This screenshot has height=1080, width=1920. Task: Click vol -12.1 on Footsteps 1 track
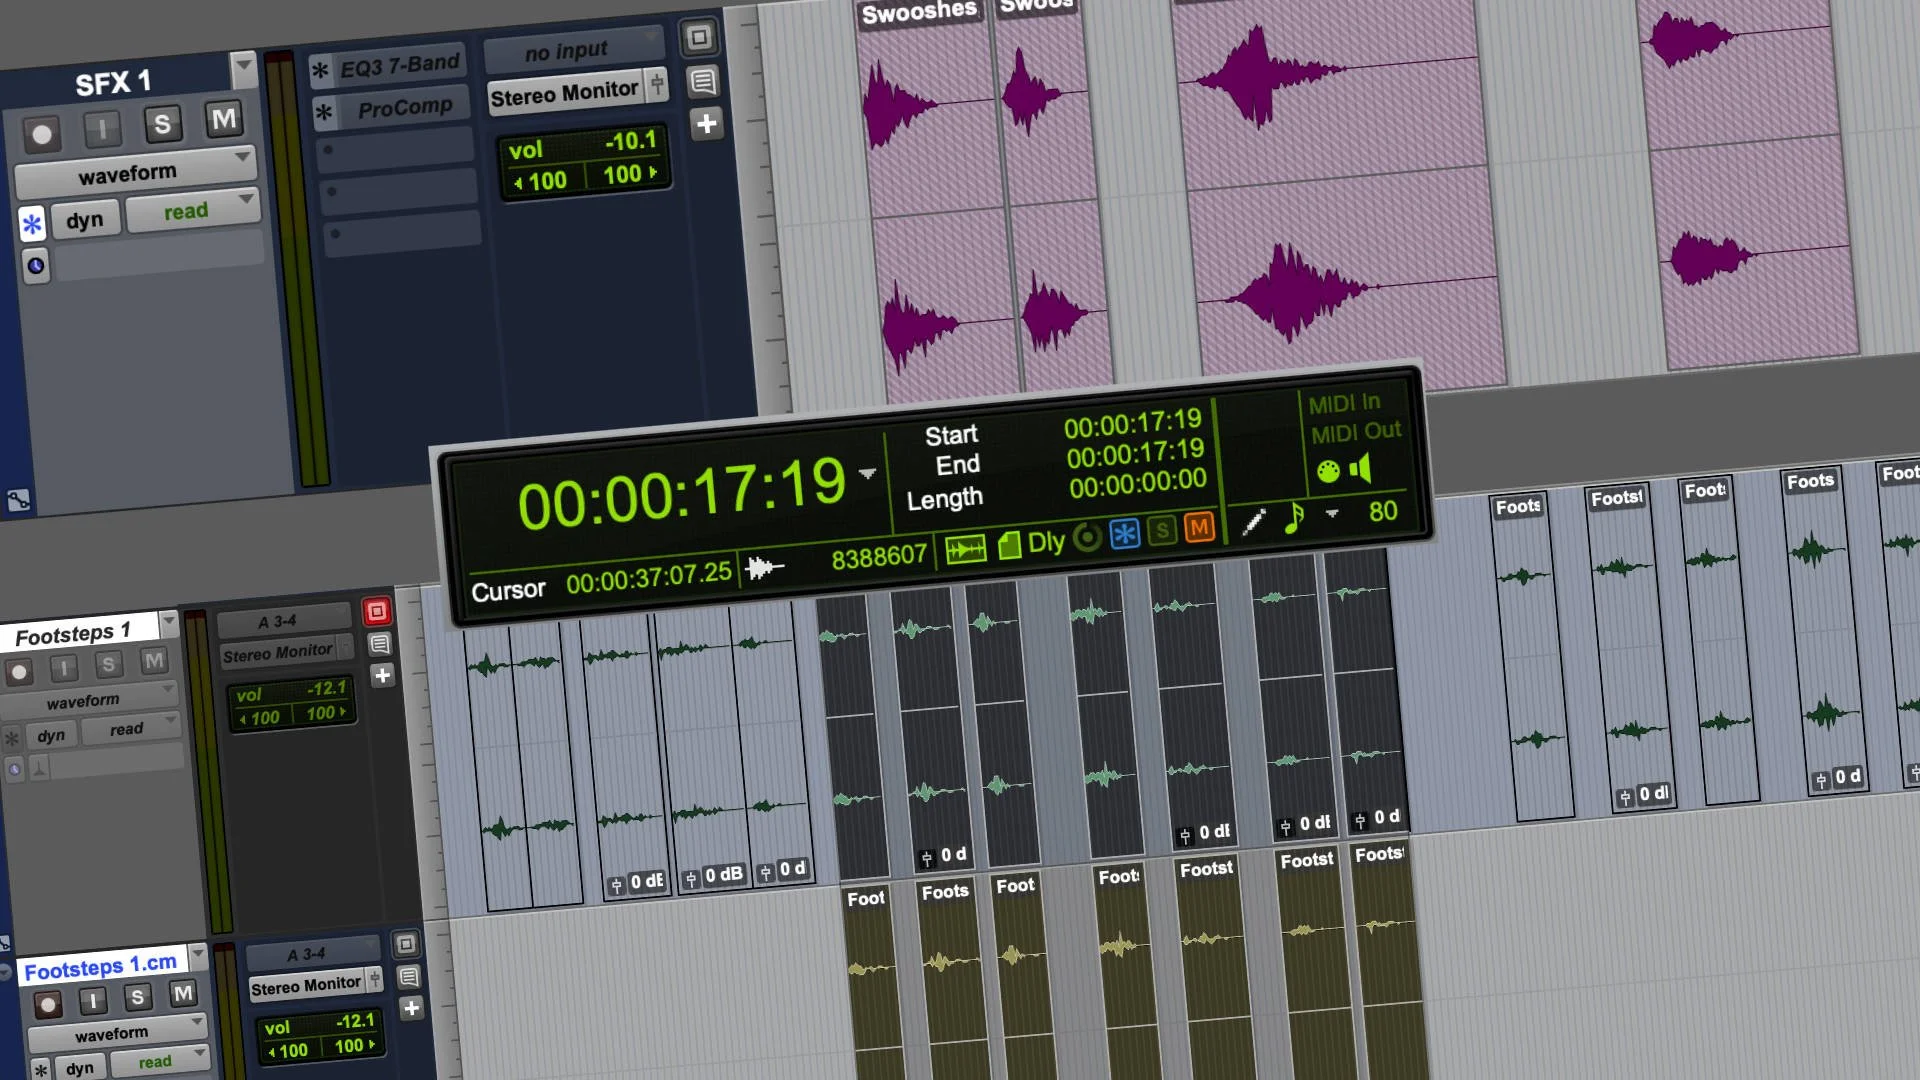pos(292,691)
